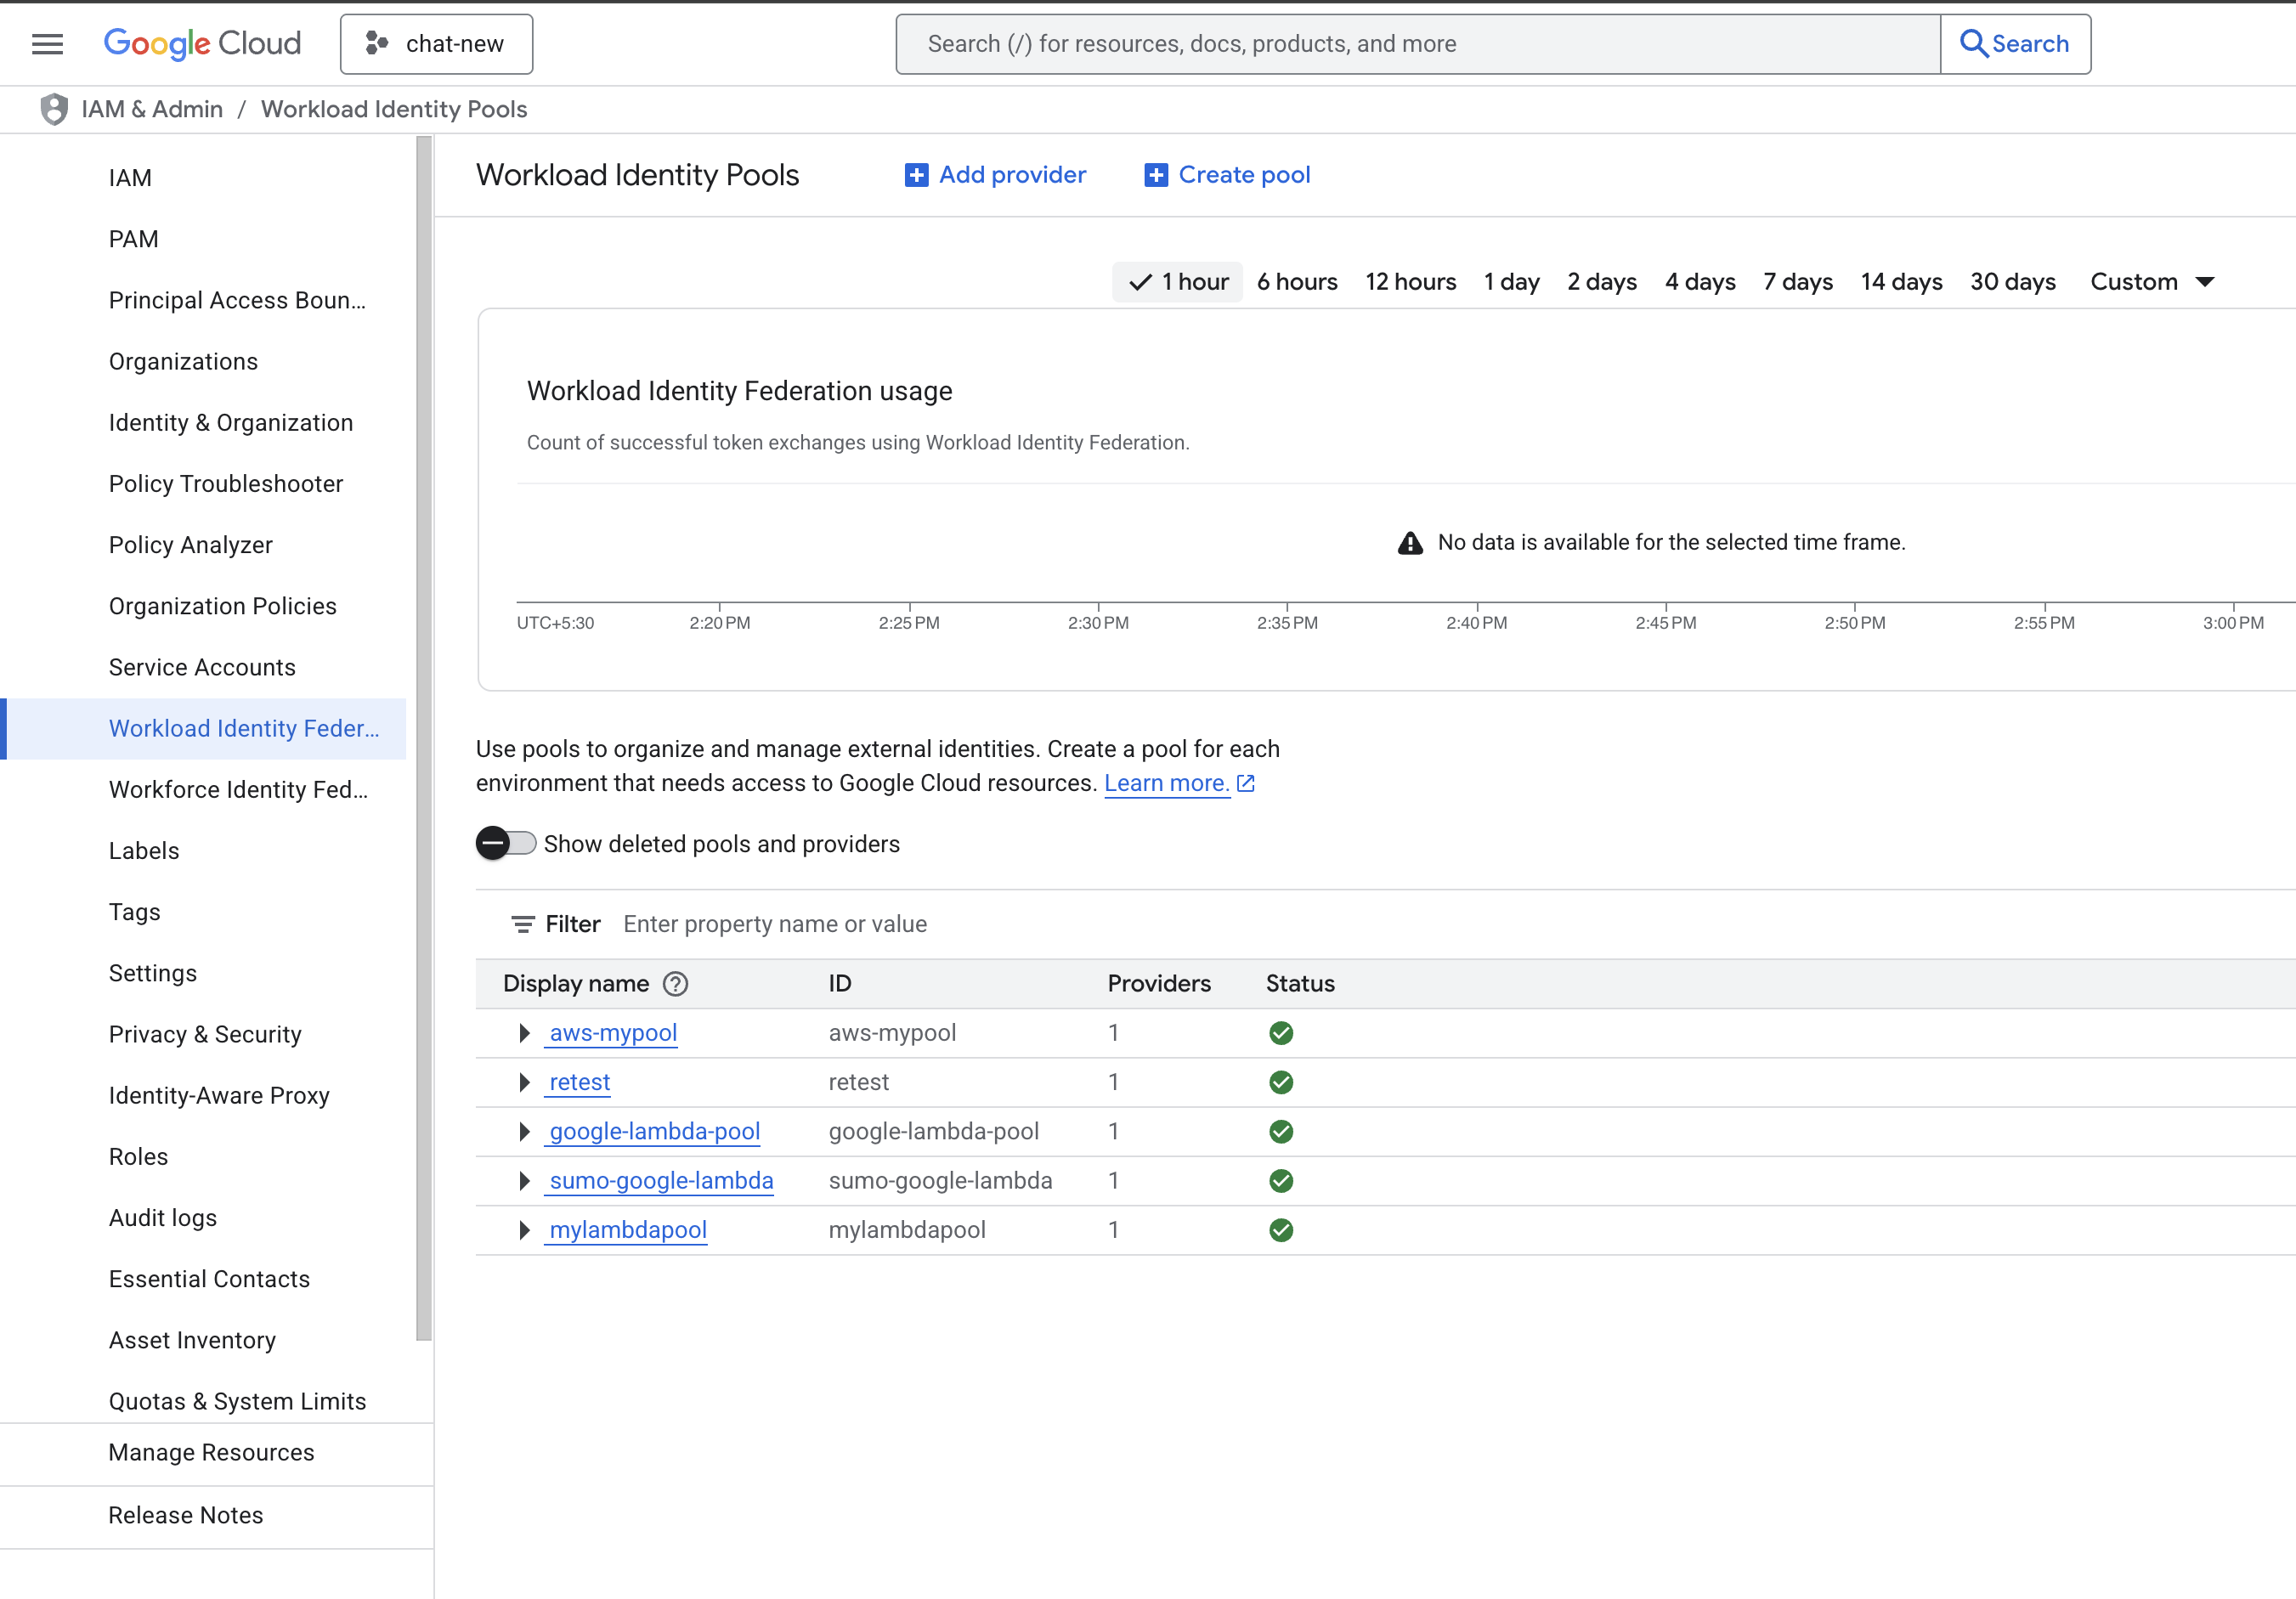The width and height of the screenshot is (2296, 1599).
Task: Open the mylambdapool pool link
Action: (628, 1230)
